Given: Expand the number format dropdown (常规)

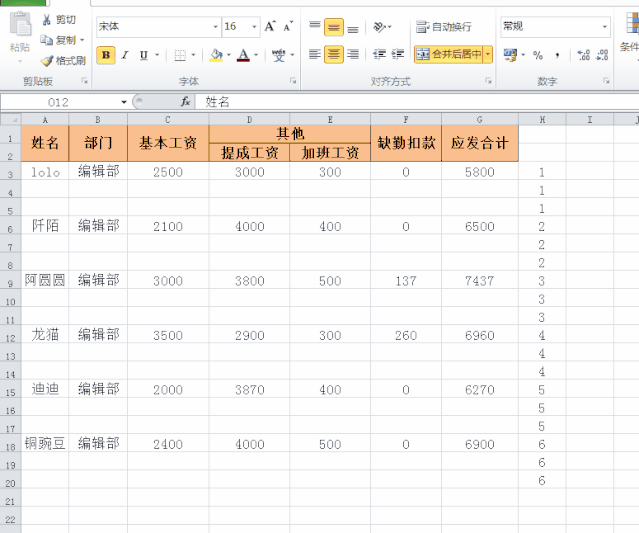Looking at the screenshot, I should coord(605,27).
